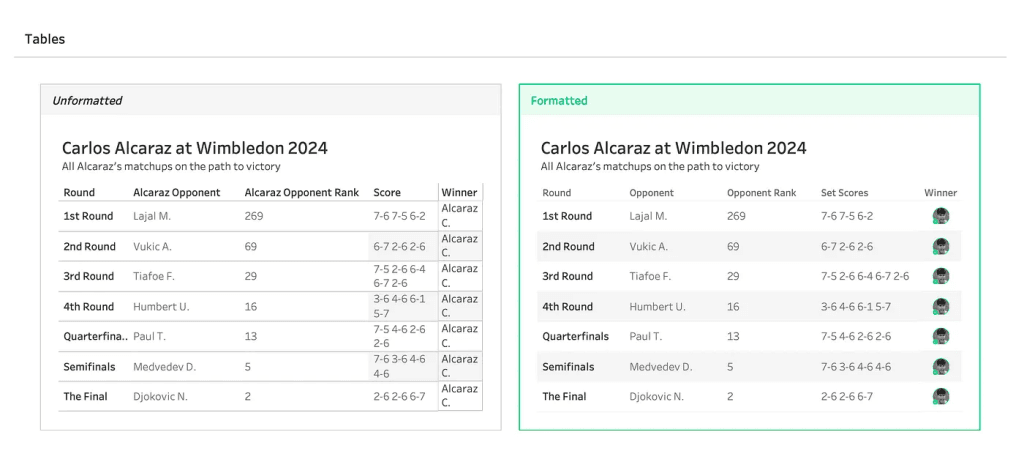The width and height of the screenshot is (1024, 462).
Task: Click the winner avatar for 1st Round
Action: click(940, 216)
